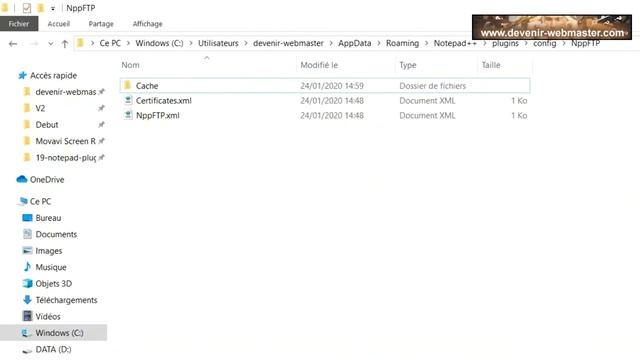This screenshot has height=360, width=640.
Task: Click the Musique note icon
Action: pos(27,267)
